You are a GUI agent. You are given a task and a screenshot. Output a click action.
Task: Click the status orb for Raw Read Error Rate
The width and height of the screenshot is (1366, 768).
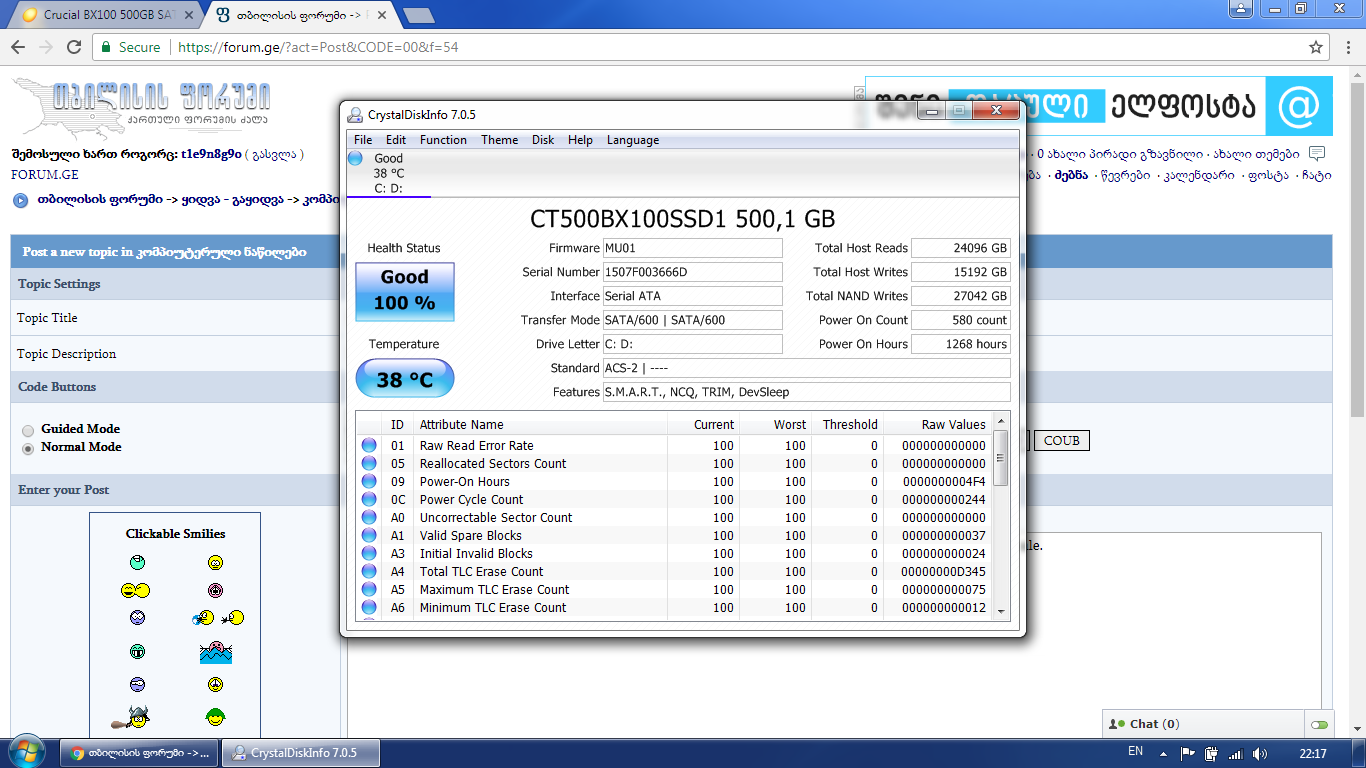point(369,446)
